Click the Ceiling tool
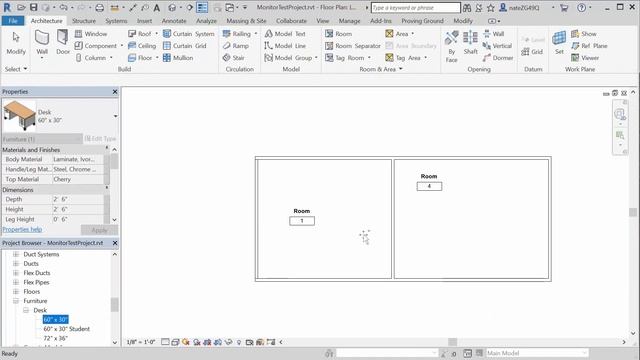Screen dimensions: 640x360 tap(142, 46)
